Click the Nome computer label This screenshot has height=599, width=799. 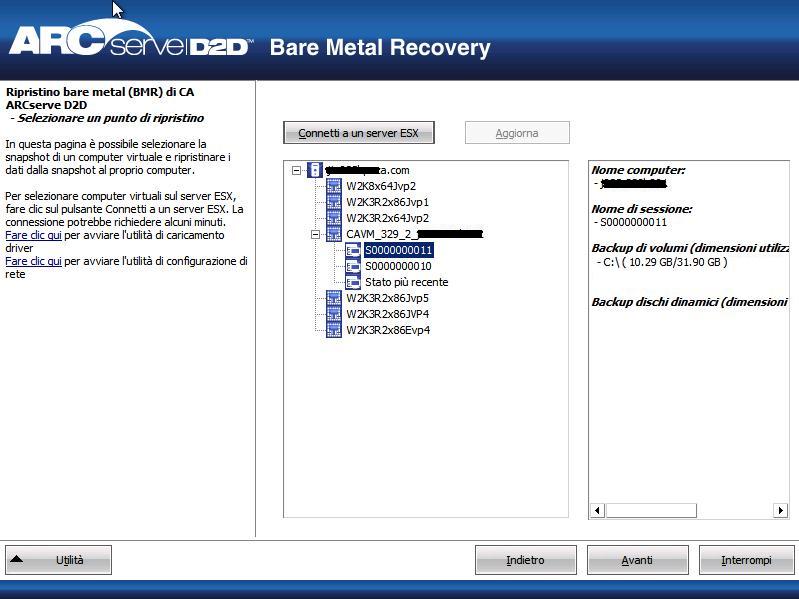click(638, 170)
